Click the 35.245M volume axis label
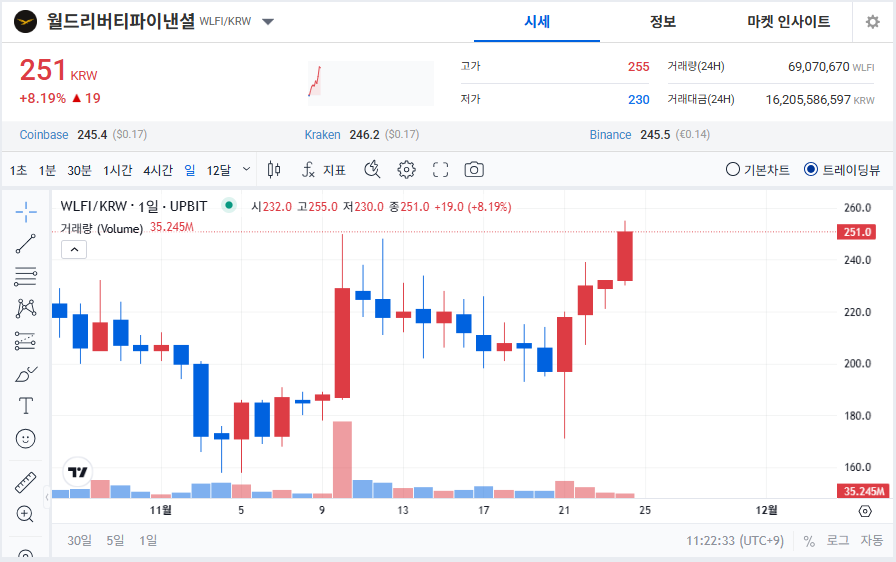The width and height of the screenshot is (896, 562). [x=863, y=491]
